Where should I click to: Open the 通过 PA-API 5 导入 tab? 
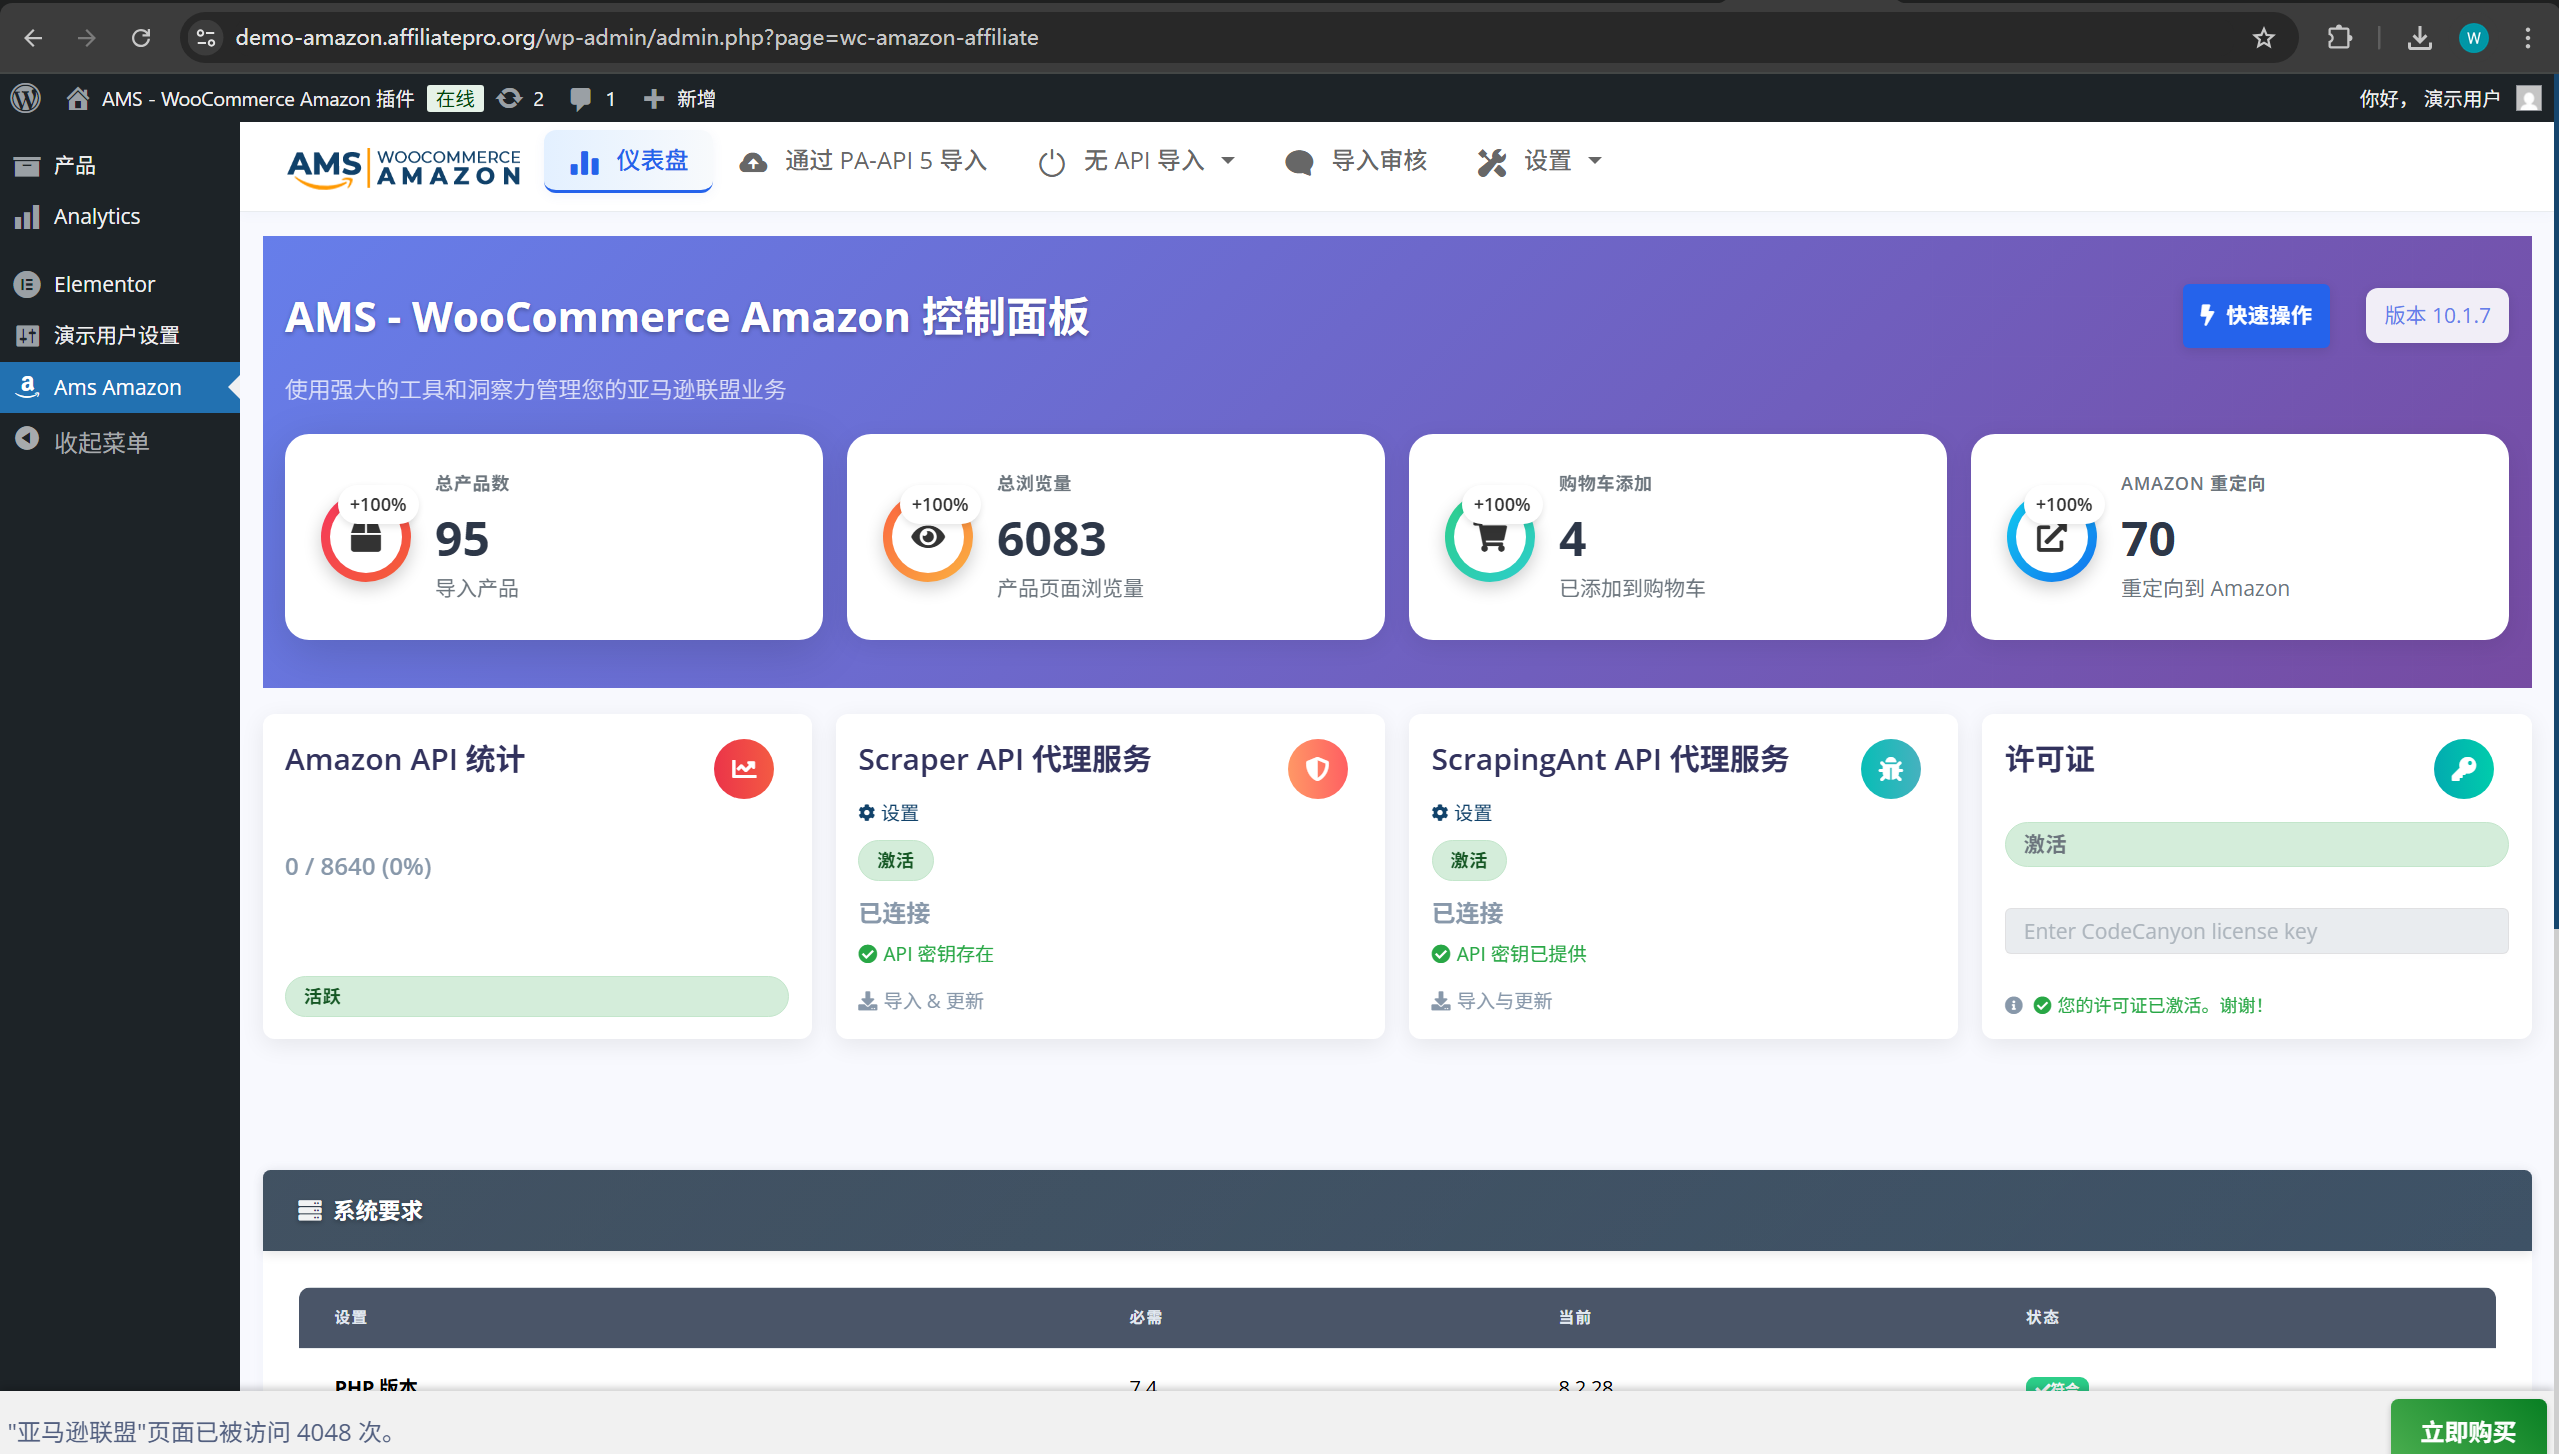(862, 161)
